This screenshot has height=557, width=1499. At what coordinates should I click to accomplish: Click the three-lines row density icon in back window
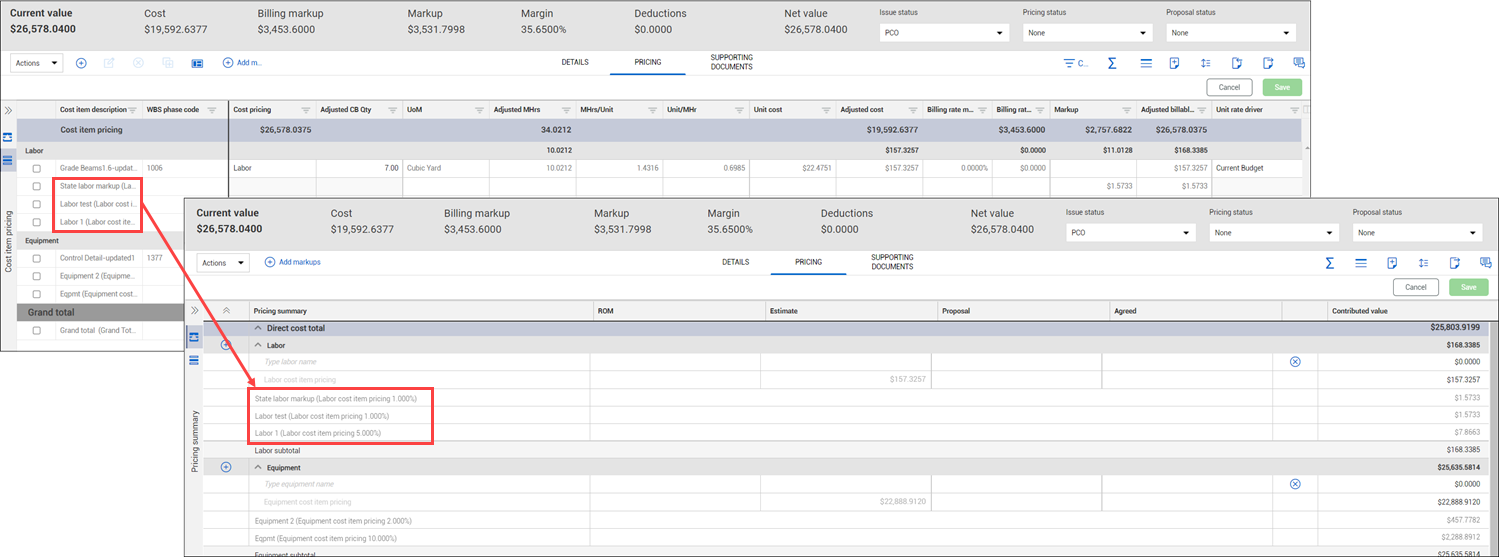point(1146,63)
